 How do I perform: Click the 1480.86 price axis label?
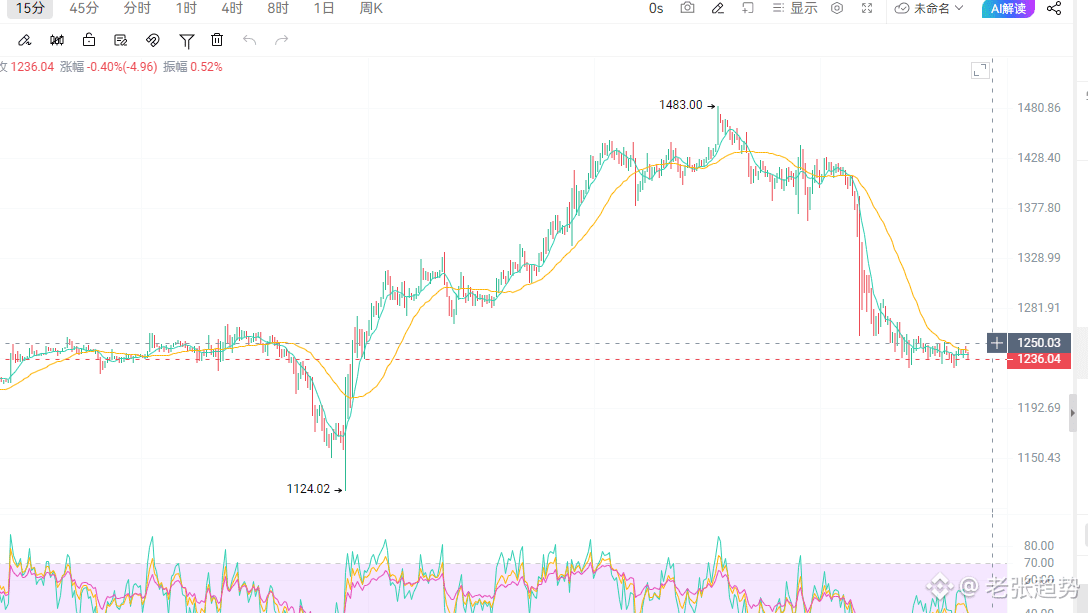1039,108
